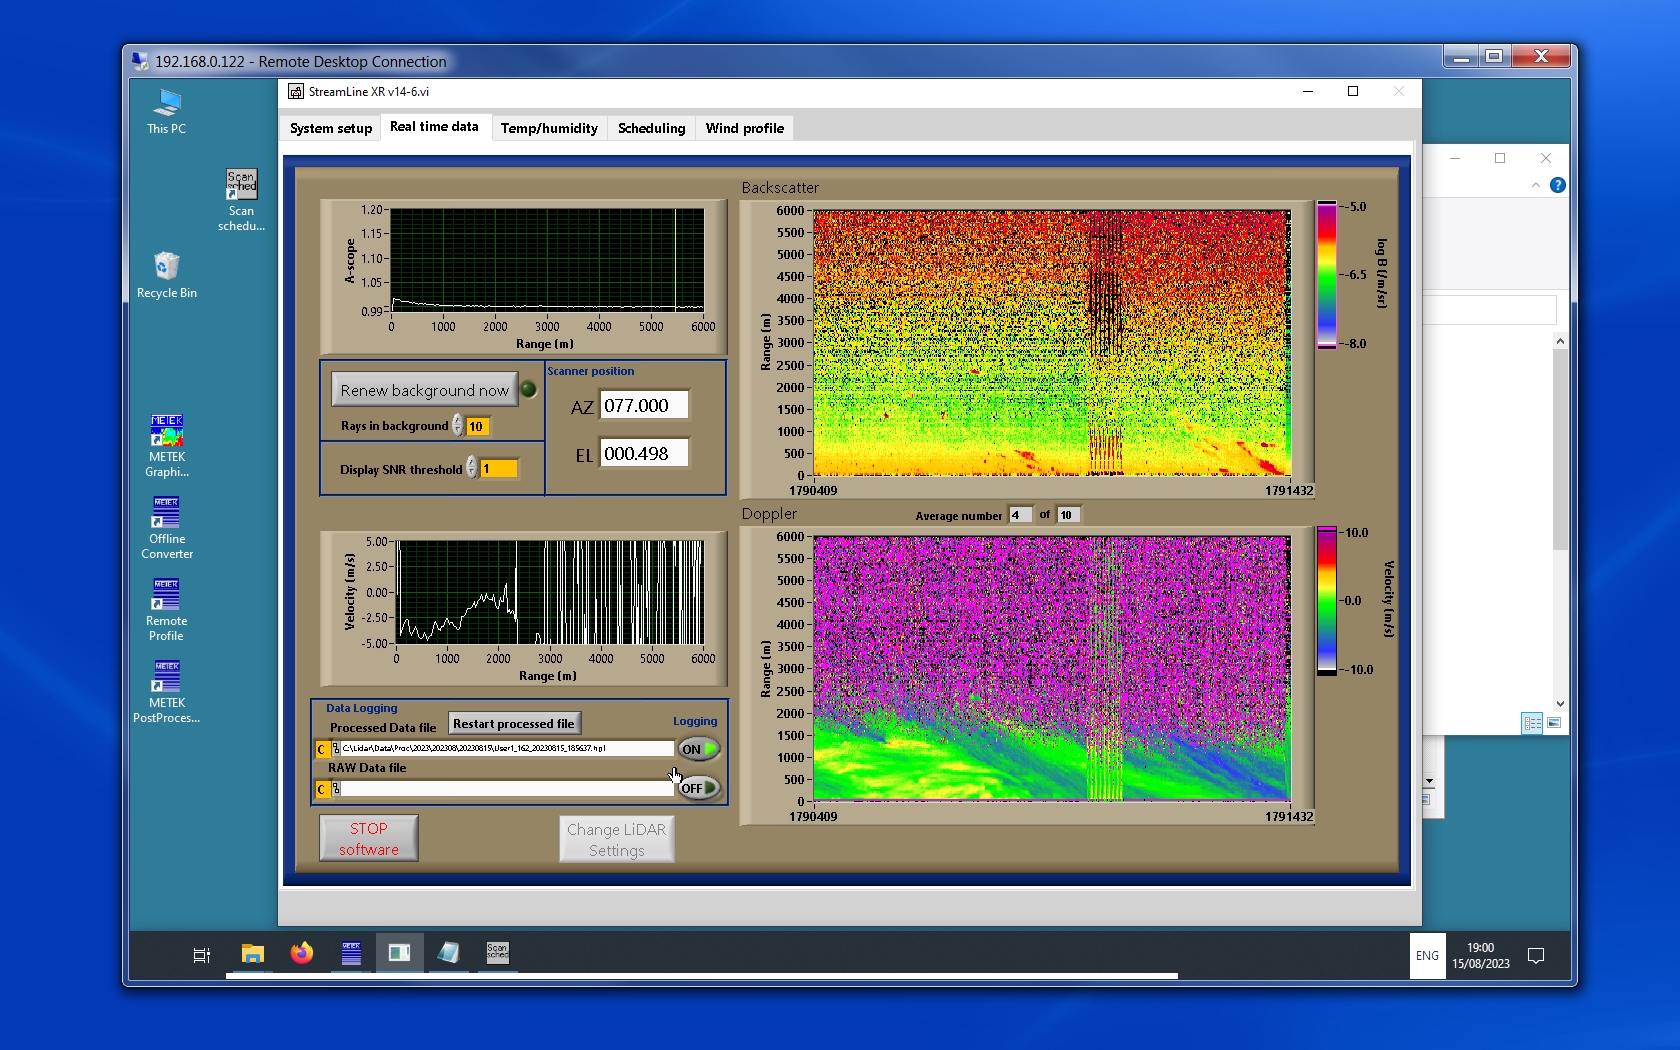Open the Remote Profile desktop shortcut
The height and width of the screenshot is (1050, 1680).
click(166, 595)
